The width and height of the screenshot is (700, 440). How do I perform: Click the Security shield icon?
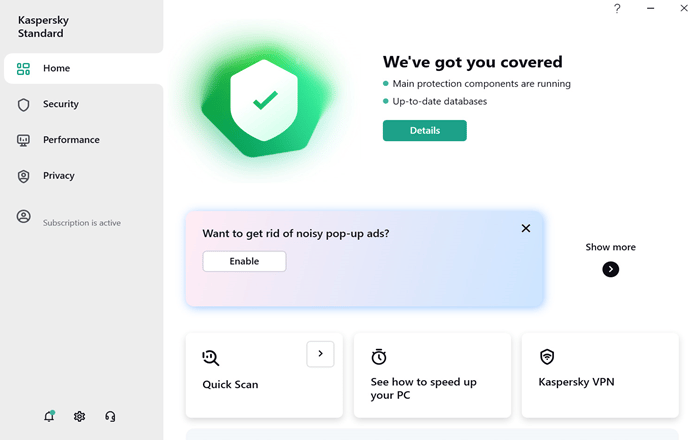[x=24, y=104]
